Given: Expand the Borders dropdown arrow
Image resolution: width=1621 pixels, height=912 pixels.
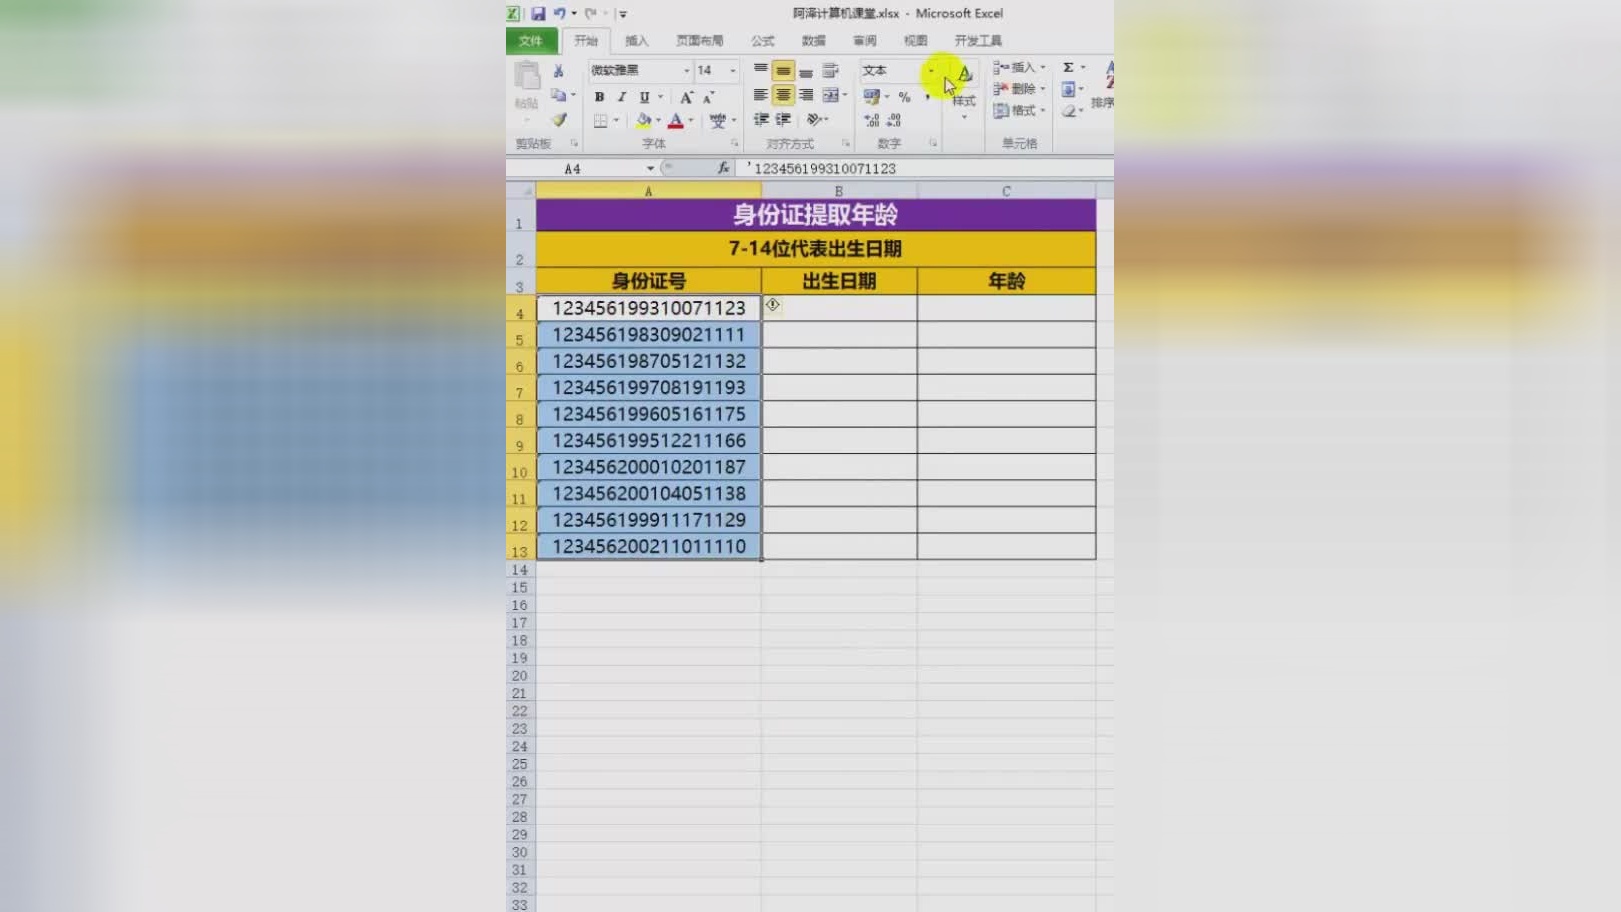Looking at the screenshot, I should 616,121.
